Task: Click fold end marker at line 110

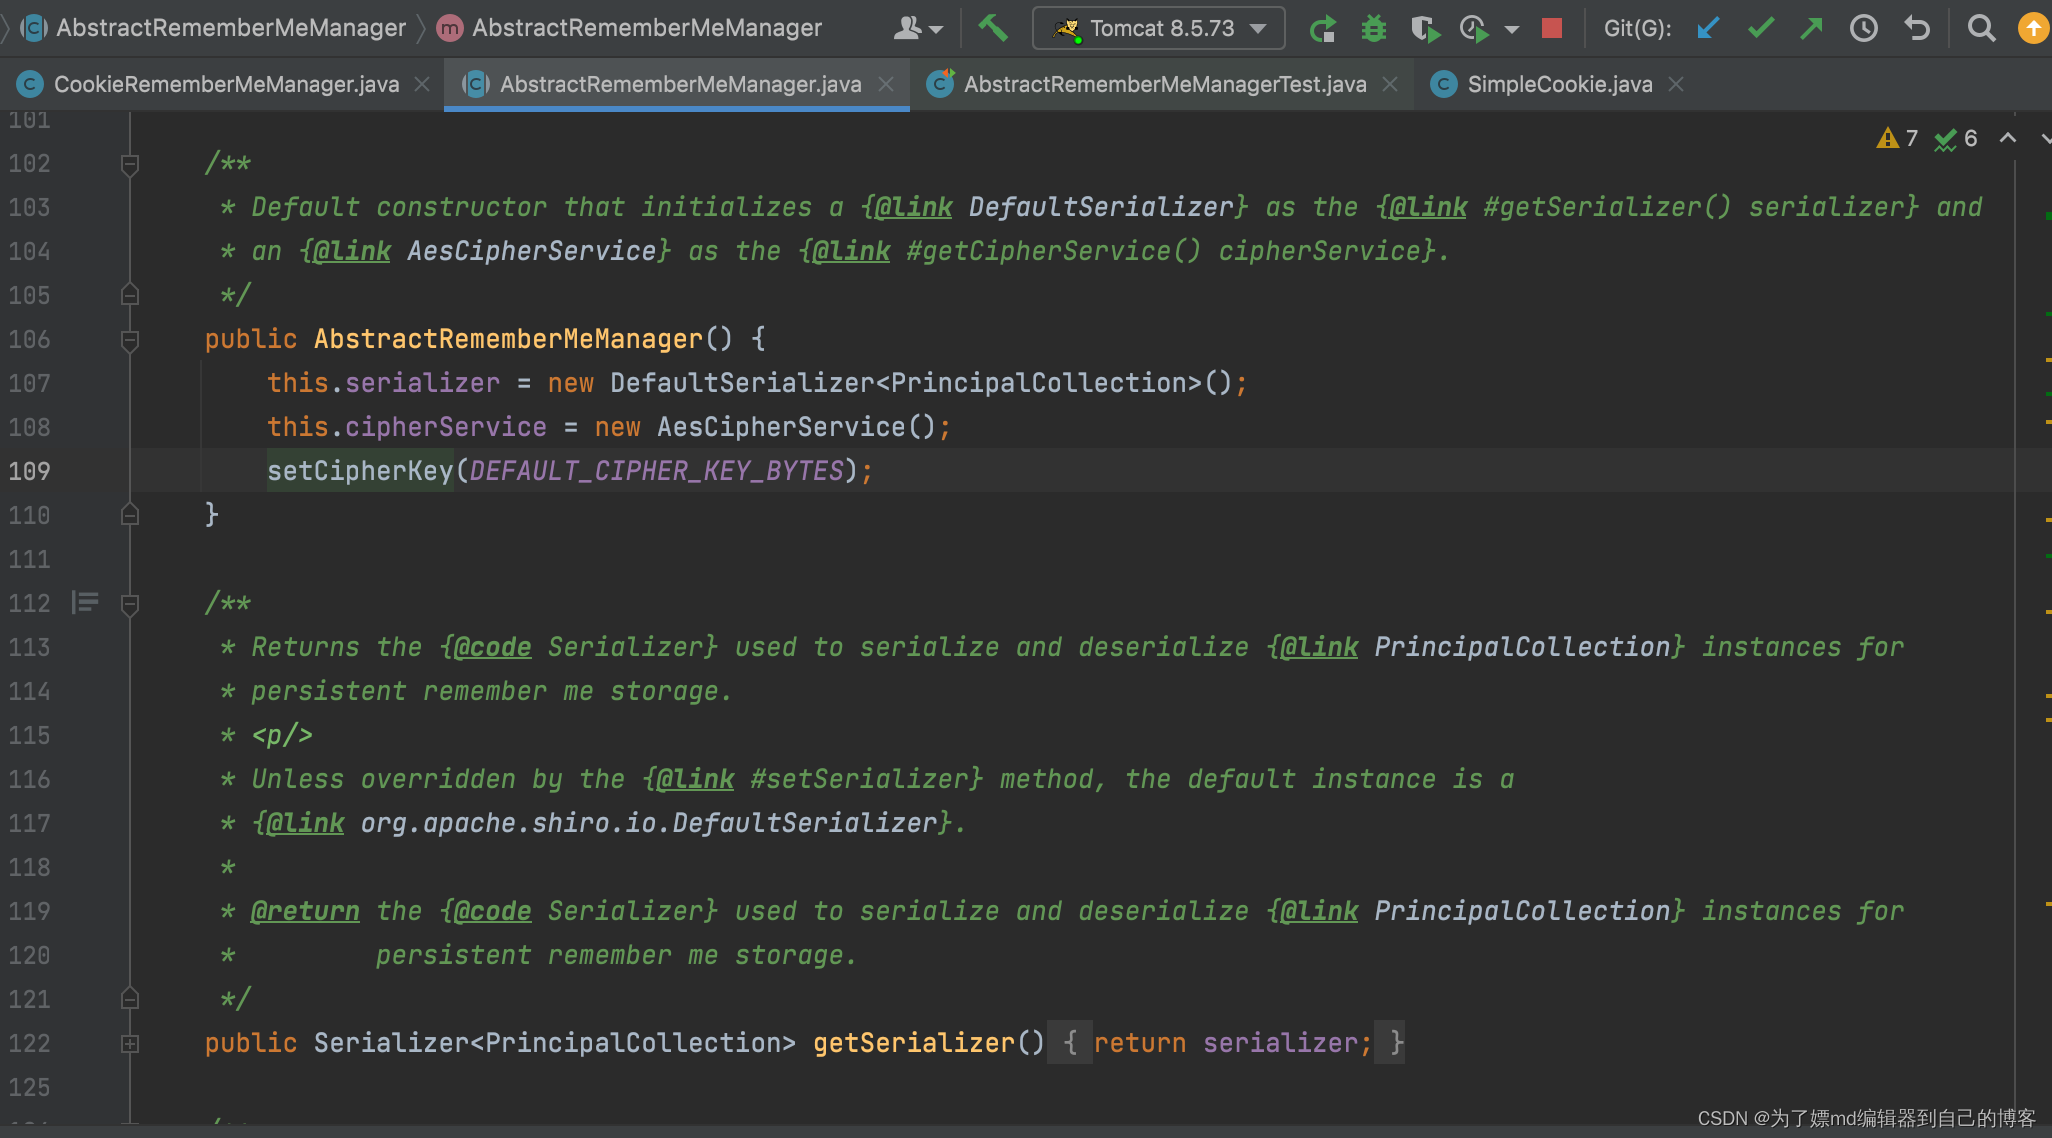Action: coord(130,515)
